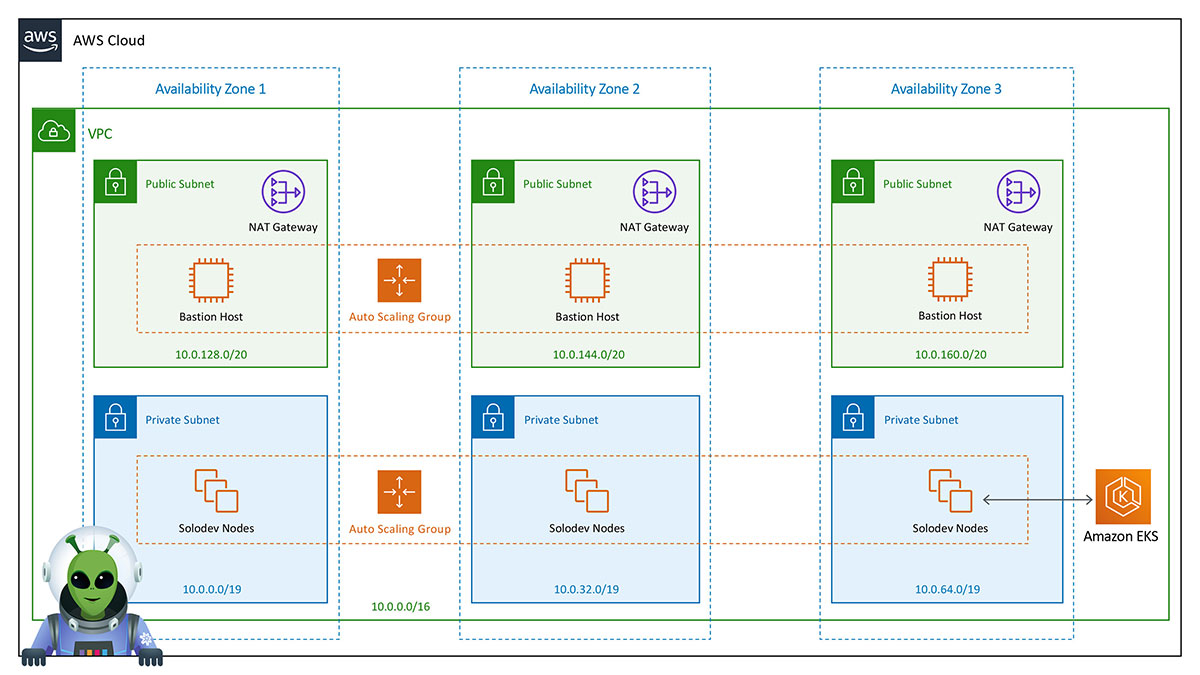
Task: Select the Bastion Host icon in Availability Zone 1
Action: (x=211, y=281)
